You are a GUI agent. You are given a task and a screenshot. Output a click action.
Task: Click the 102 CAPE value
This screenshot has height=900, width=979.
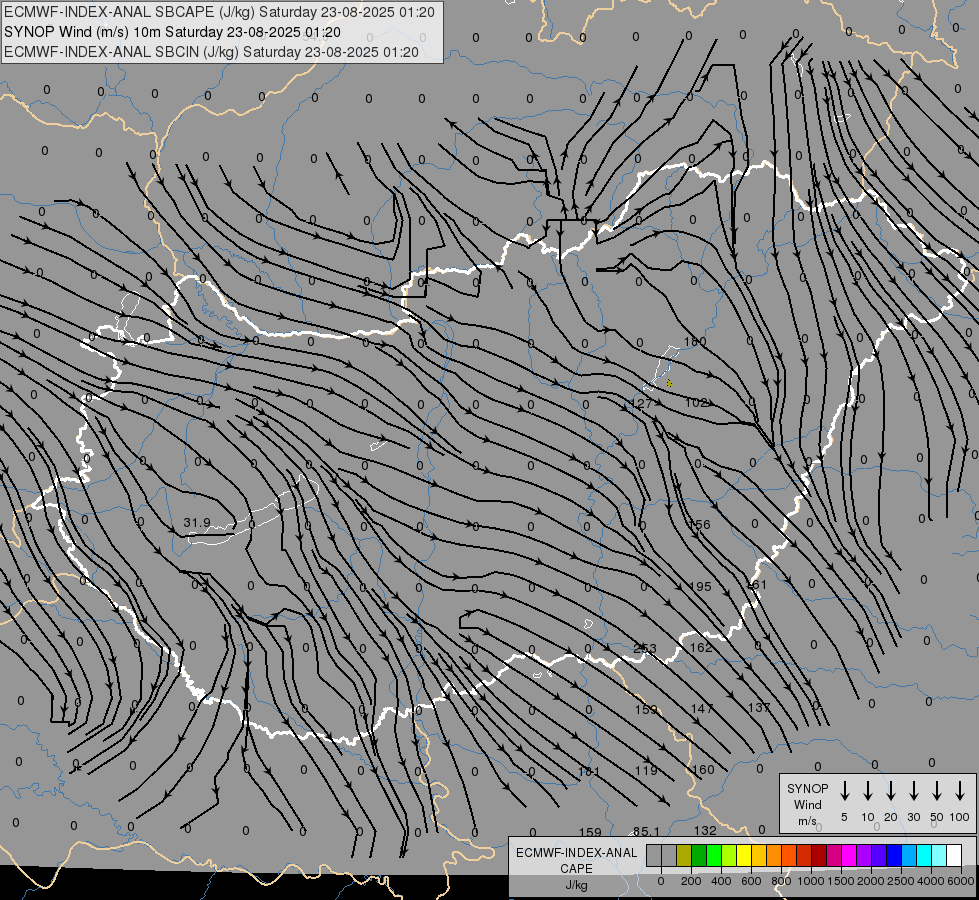tap(696, 403)
